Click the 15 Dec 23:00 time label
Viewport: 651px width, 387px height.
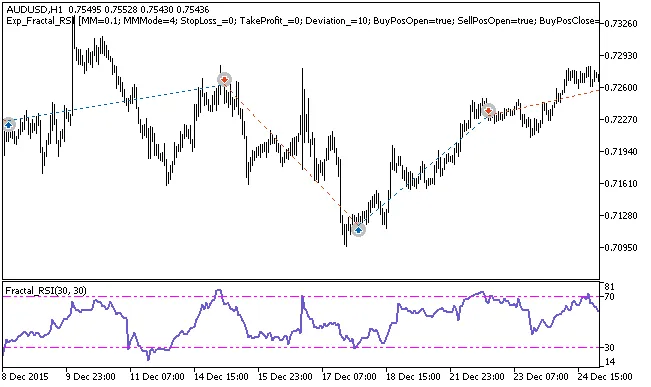(284, 377)
